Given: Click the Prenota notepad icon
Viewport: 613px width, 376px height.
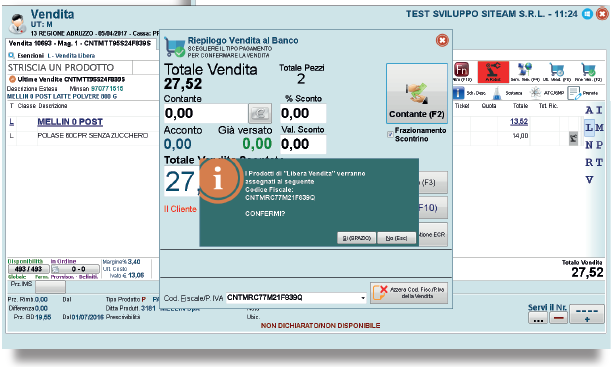Looking at the screenshot, I should pyautogui.click(x=574, y=93).
